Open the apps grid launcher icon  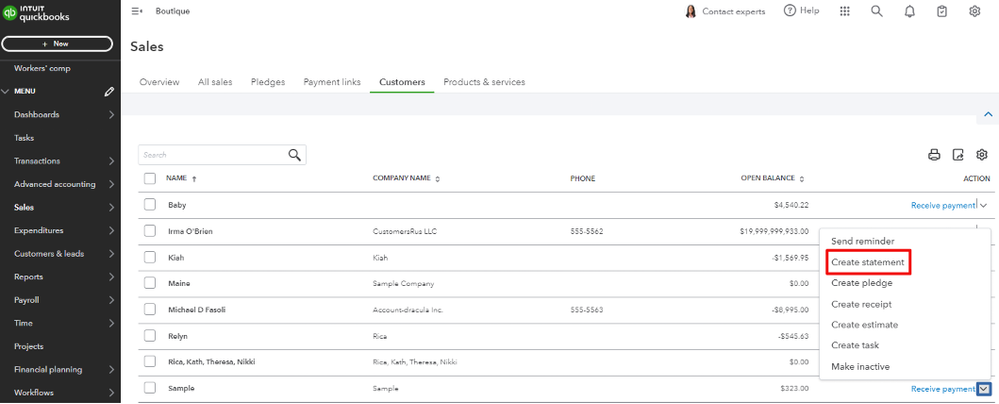[845, 11]
